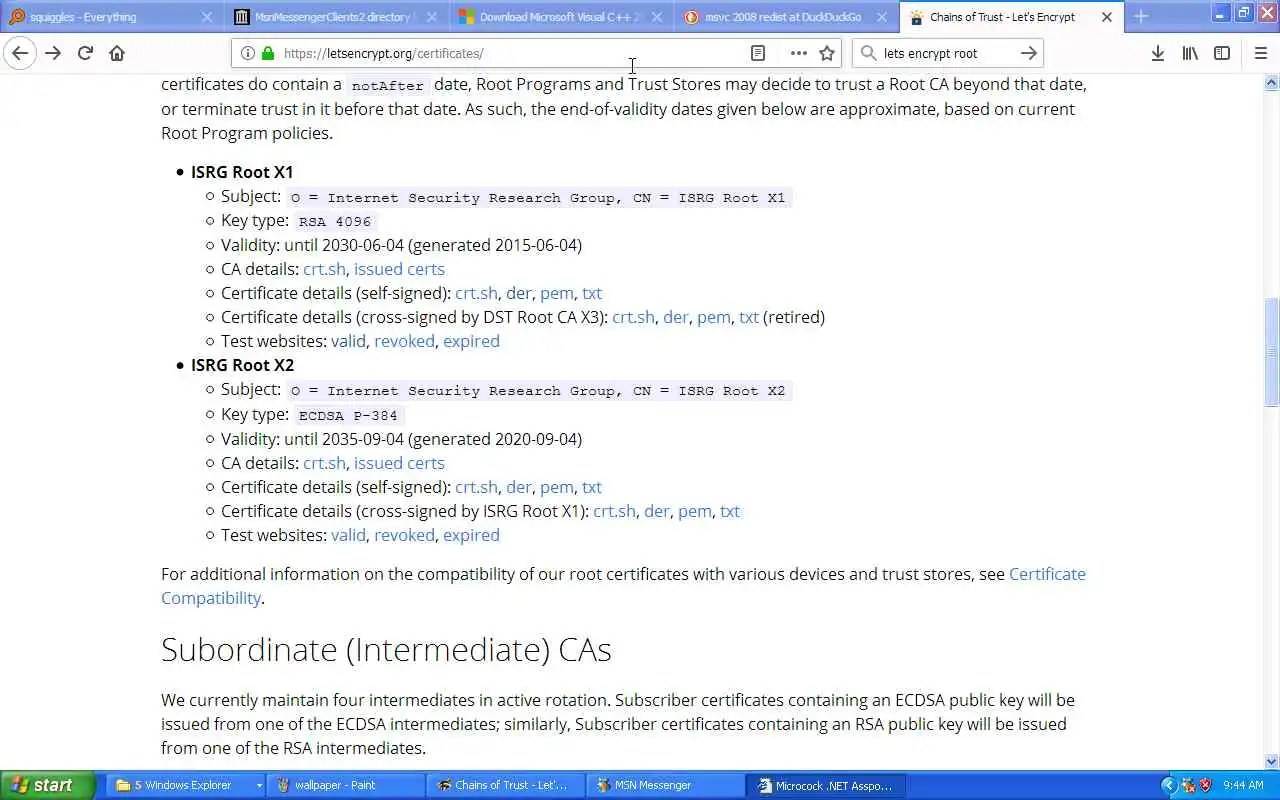Open ISRG Root X2 issued certs link

pyautogui.click(x=399, y=463)
